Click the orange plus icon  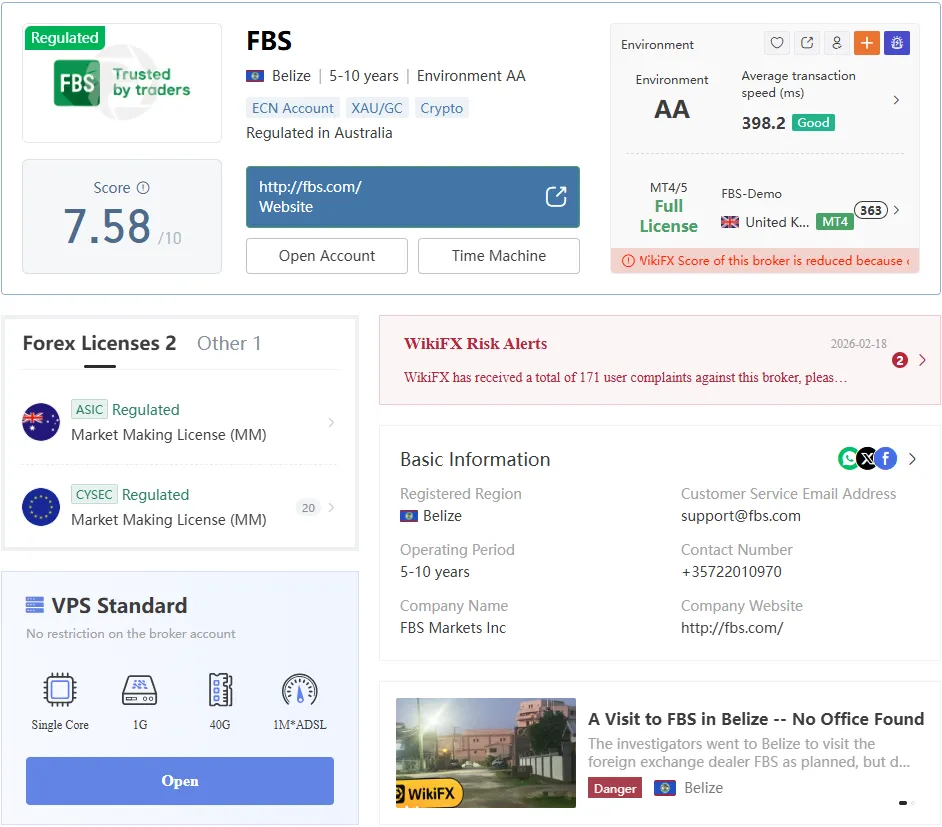[x=867, y=43]
